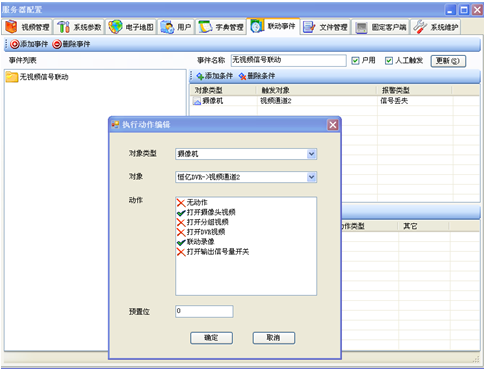Switch to the 用户 tab
This screenshot has height=370, width=484.
pyautogui.click(x=176, y=27)
